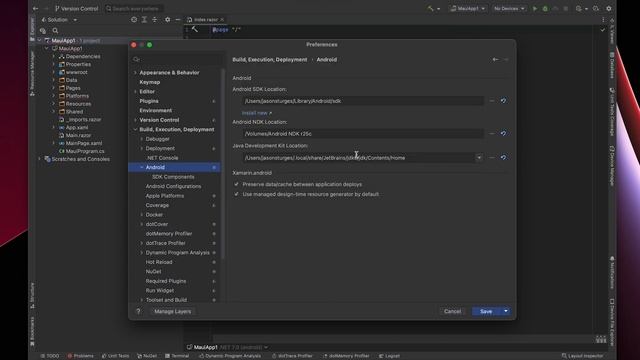
Task: Click the back navigation arrow in Preferences header
Action: 495,60
